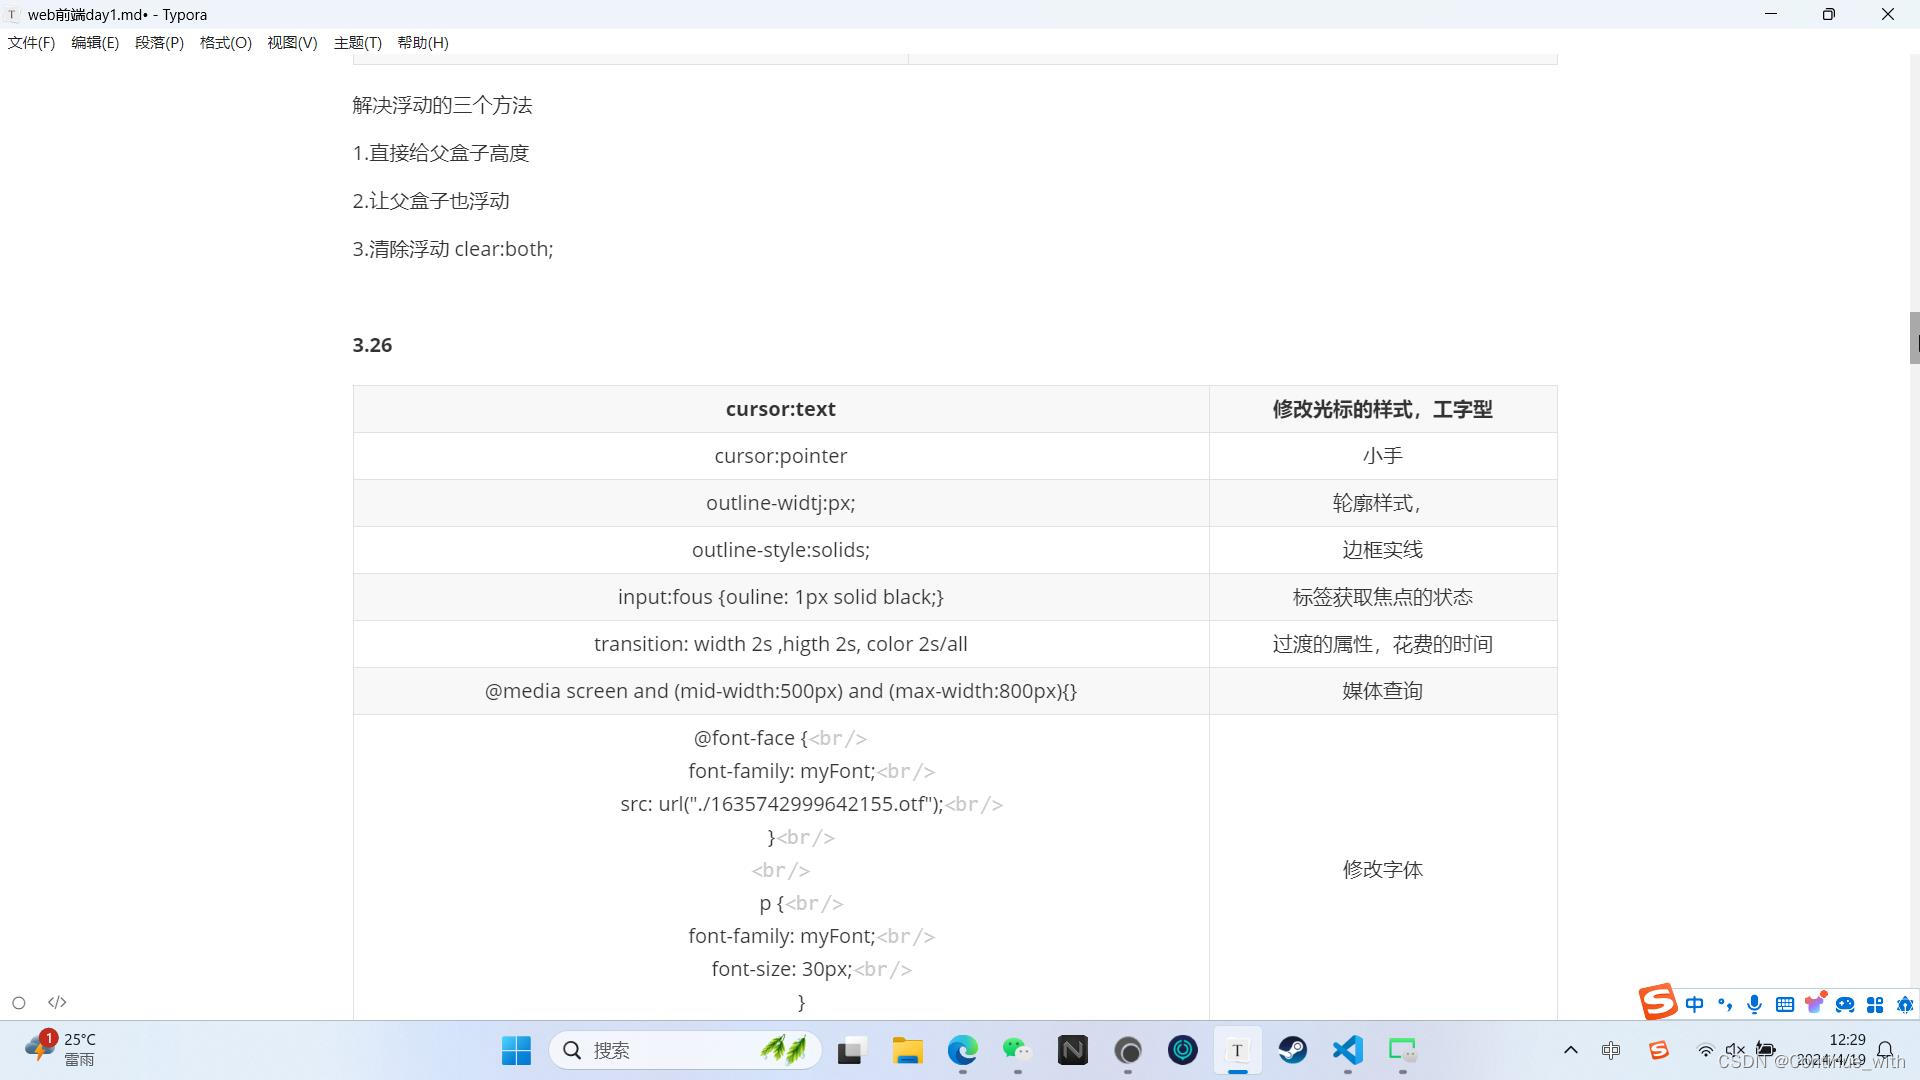Click the Sogou voice input microphone icon
Image resolution: width=1920 pixels, height=1080 pixels.
pos(1754,1004)
